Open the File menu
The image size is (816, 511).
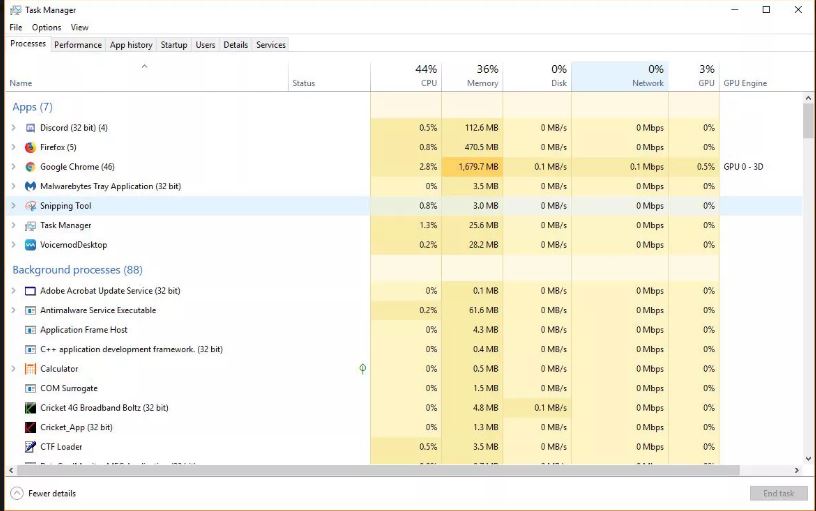click(x=16, y=28)
